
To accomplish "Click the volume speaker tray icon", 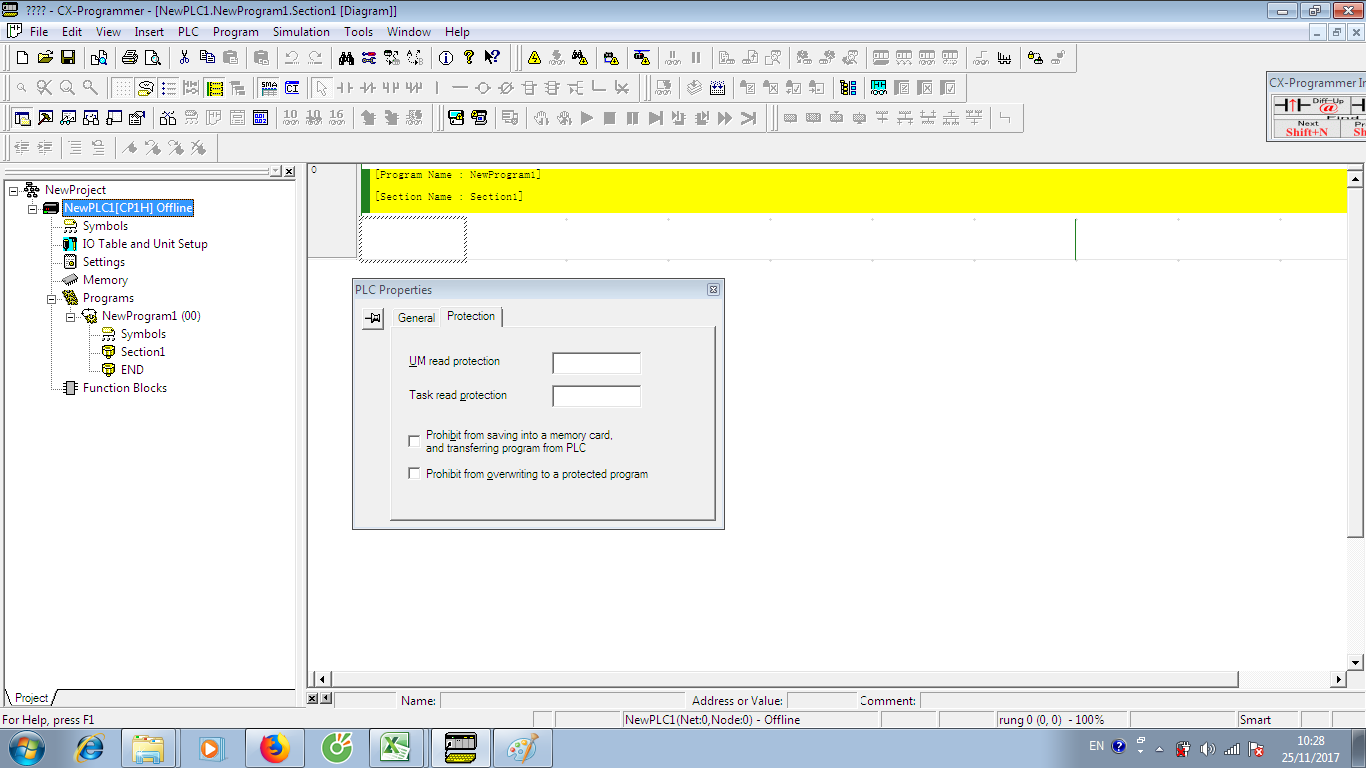I will [x=1208, y=749].
